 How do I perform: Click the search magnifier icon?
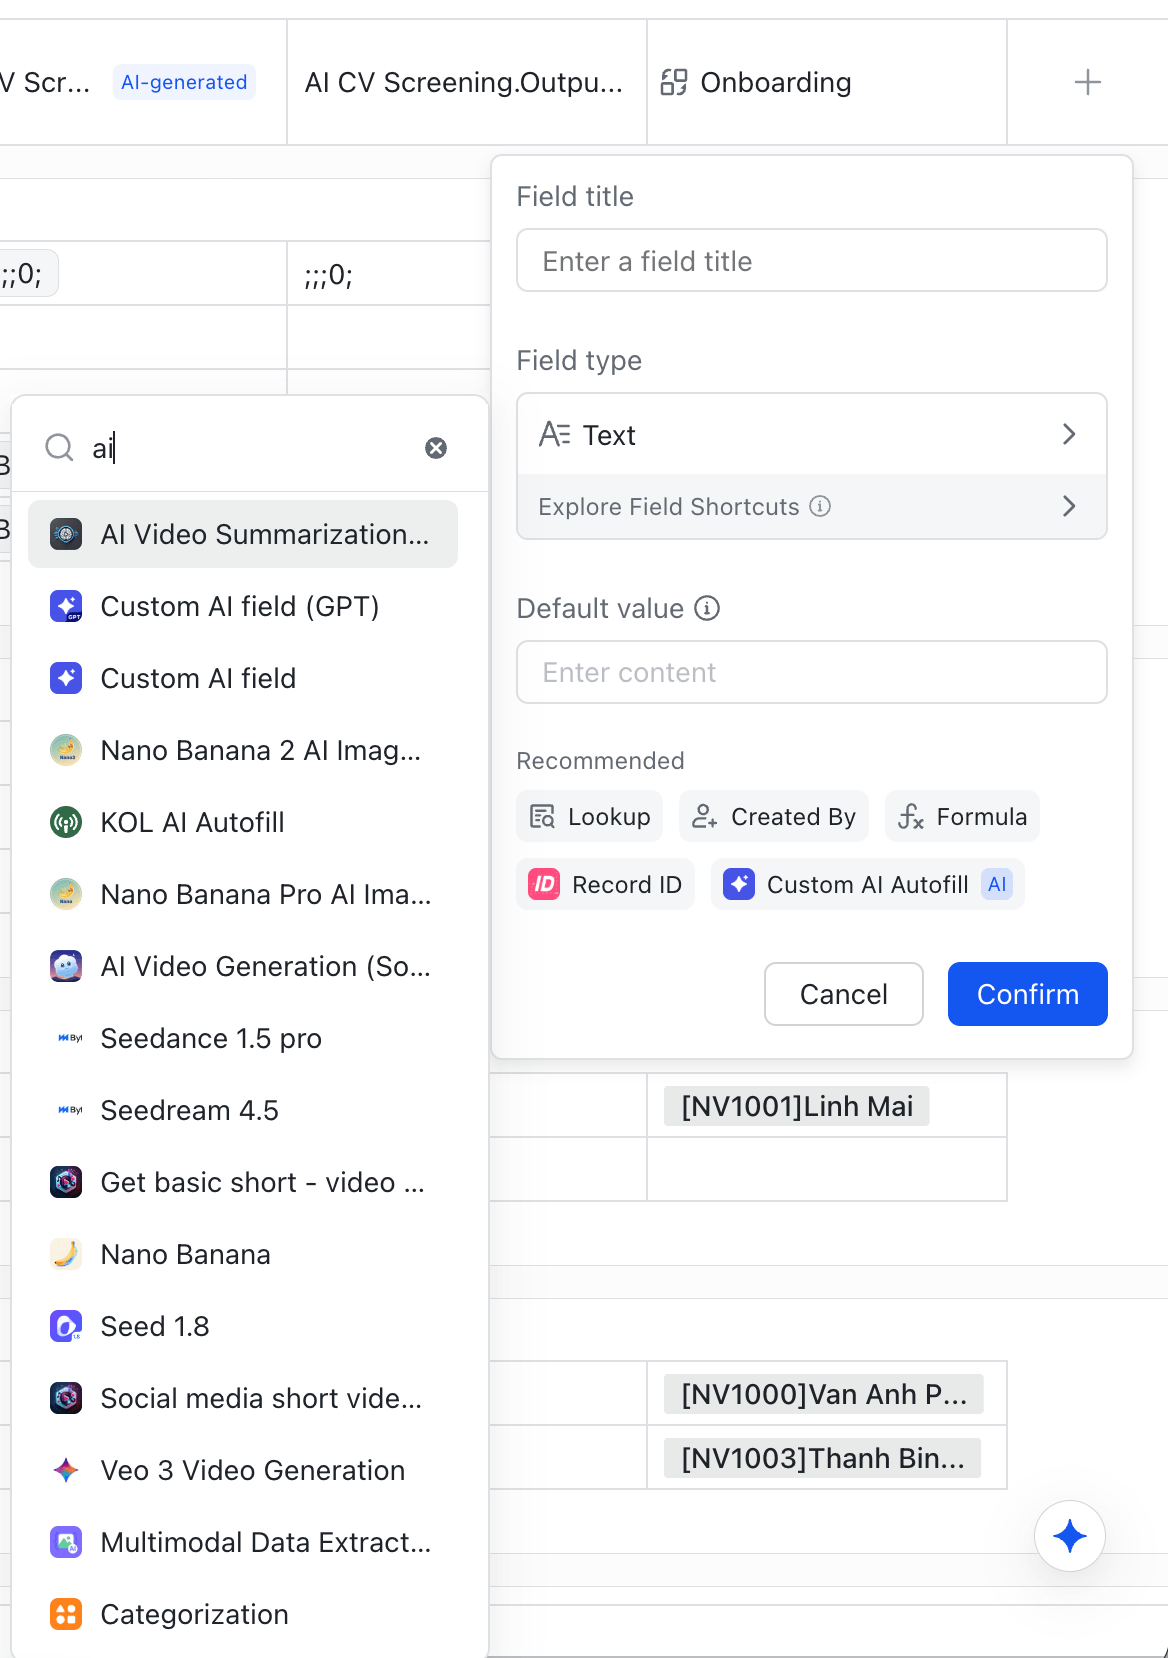[x=60, y=447]
